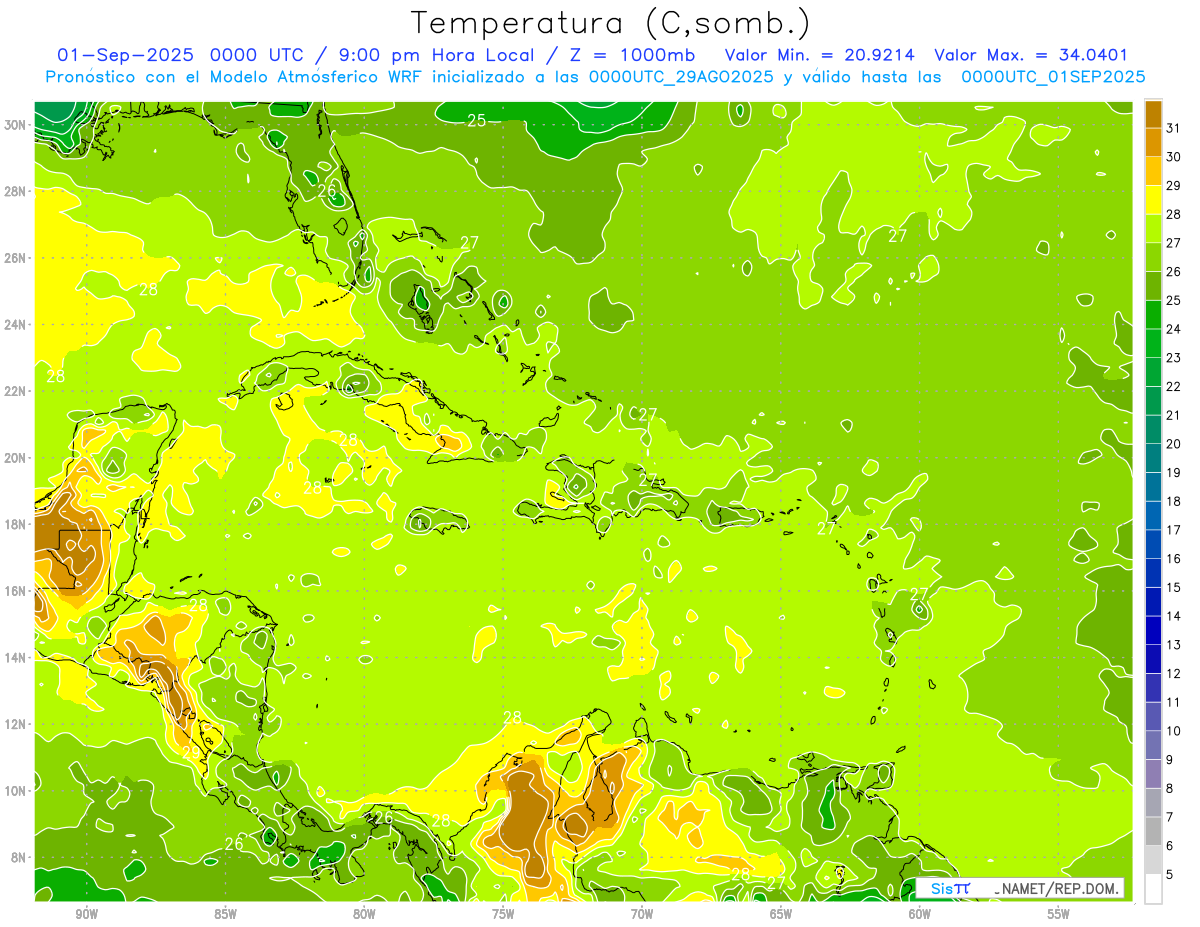Click color scale value 15

1174,588
